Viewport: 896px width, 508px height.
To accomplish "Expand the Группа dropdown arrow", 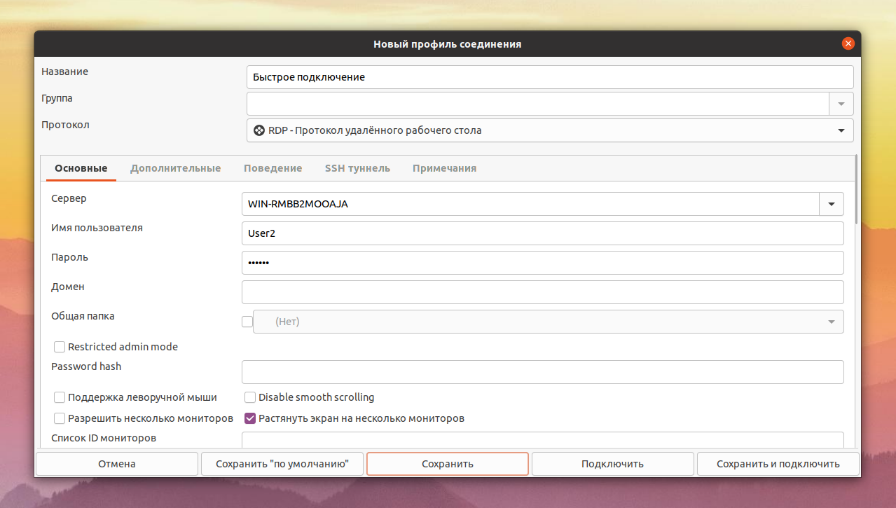I will pos(841,104).
